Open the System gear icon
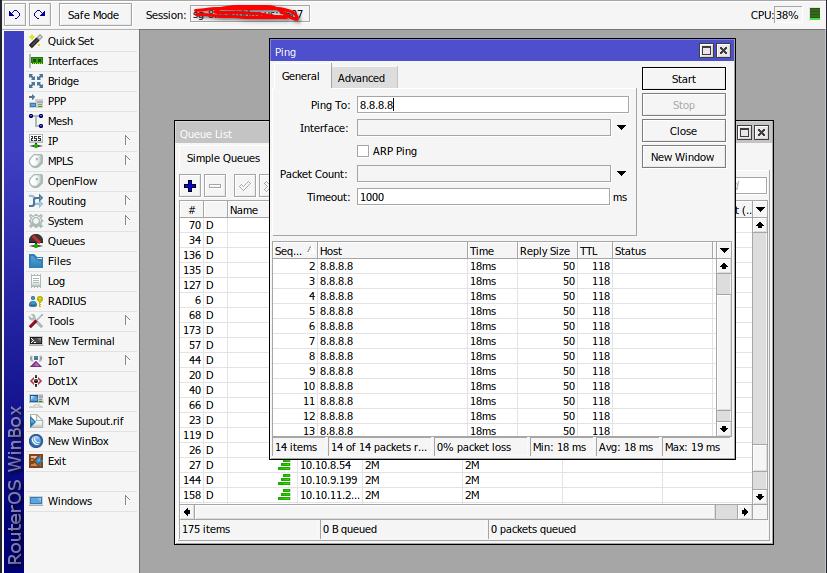The height and width of the screenshot is (573, 827). (x=36, y=221)
